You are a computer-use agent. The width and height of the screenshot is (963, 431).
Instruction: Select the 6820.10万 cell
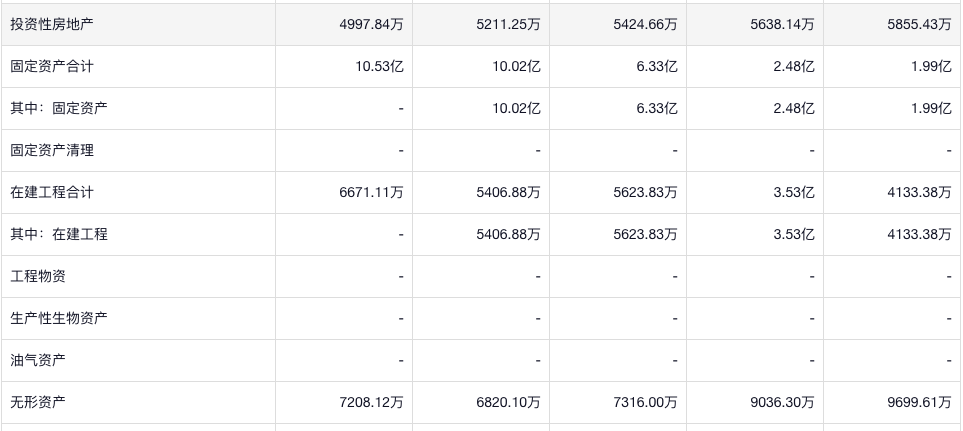point(508,402)
